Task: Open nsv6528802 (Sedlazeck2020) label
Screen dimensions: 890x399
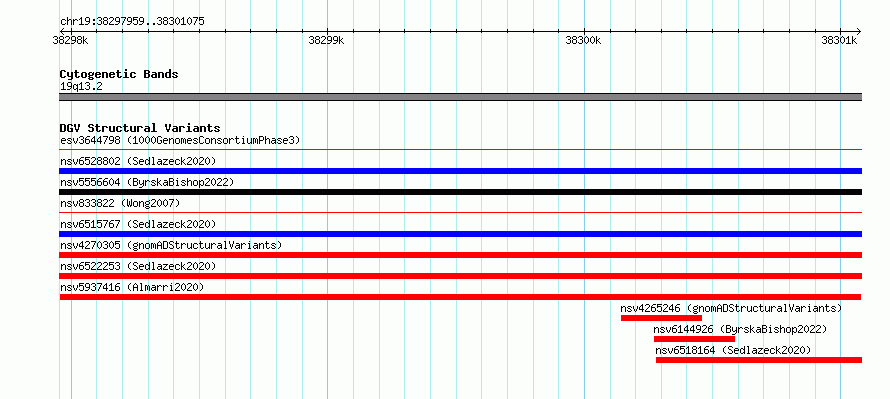Action: point(138,161)
